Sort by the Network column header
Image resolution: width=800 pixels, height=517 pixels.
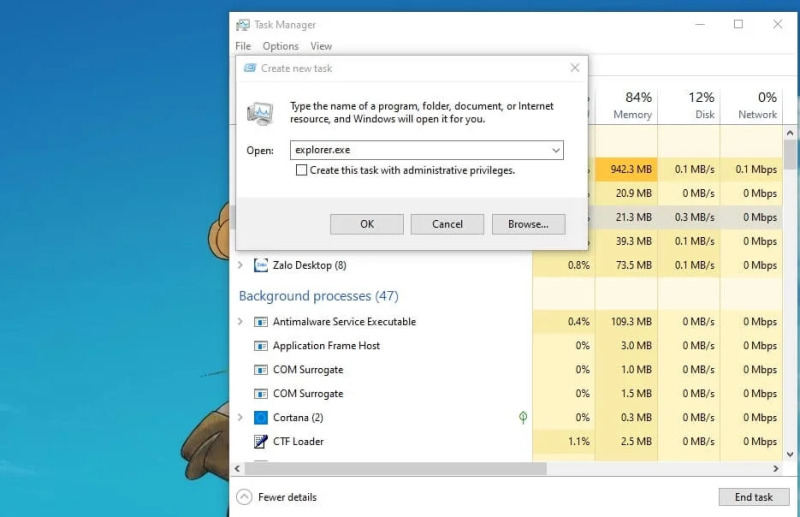[751, 105]
